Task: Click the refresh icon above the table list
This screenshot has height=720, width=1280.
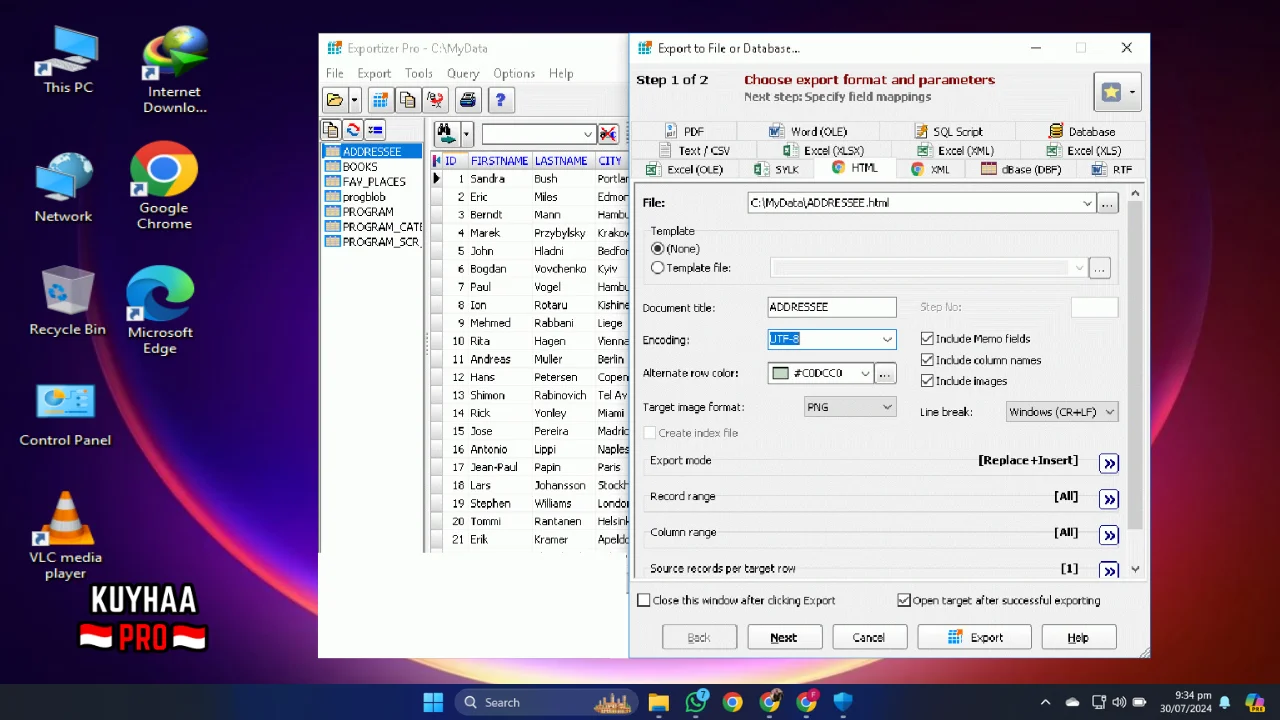Action: click(353, 130)
